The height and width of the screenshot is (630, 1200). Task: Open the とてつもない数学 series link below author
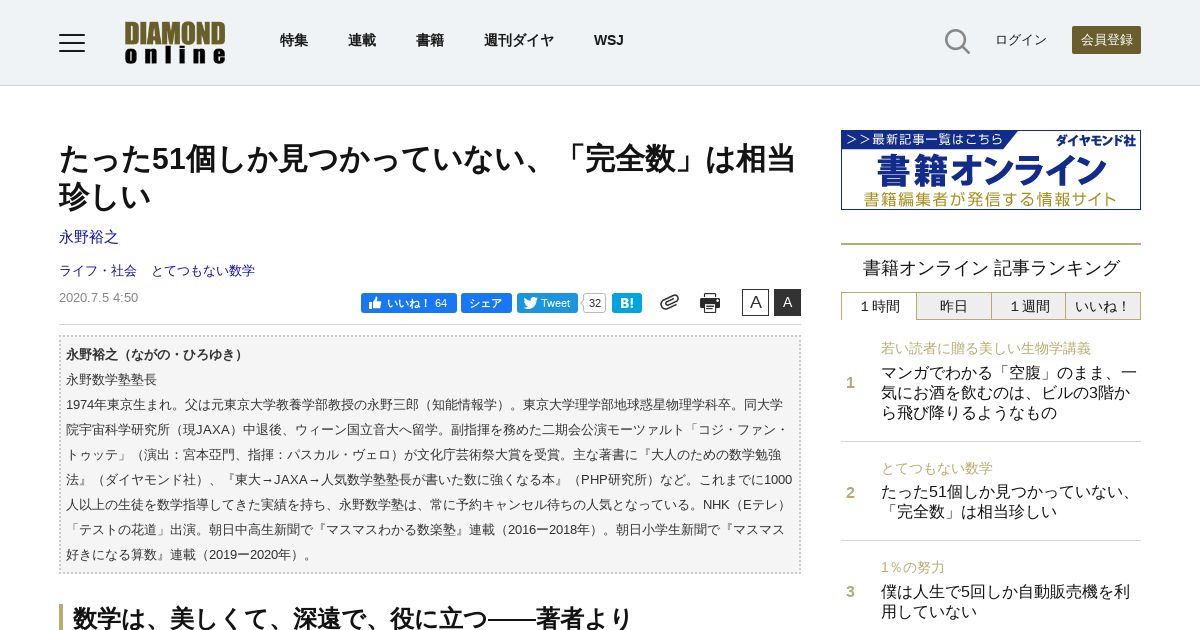203,271
